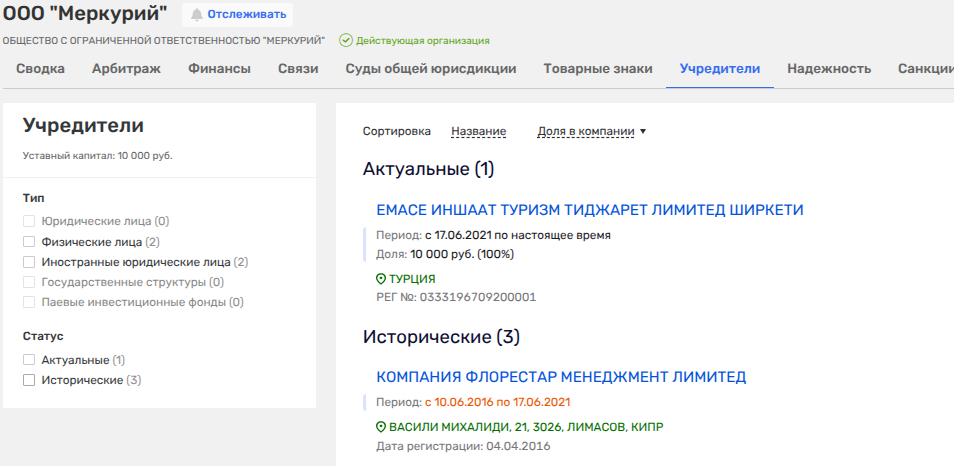The image size is (954, 466).
Task: Open the Доля в компании sort dropdown
Action: 592,131
